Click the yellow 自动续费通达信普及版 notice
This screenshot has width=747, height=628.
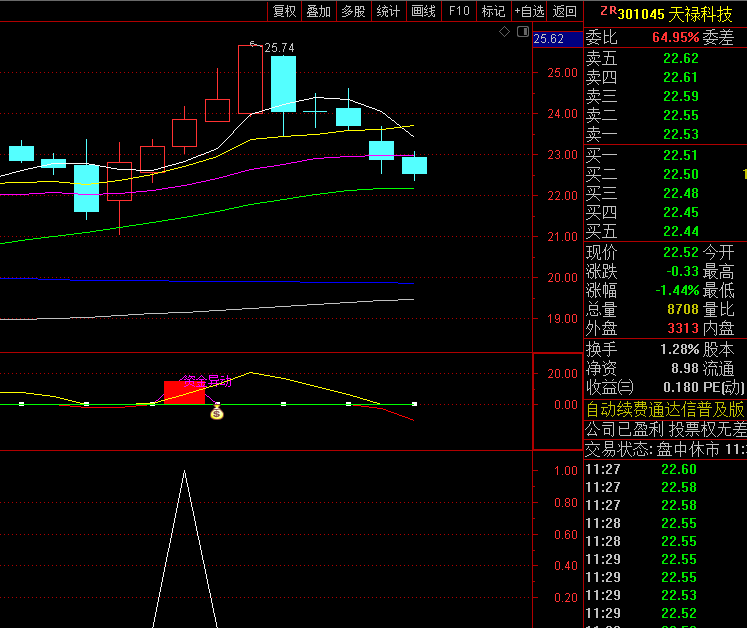(x=665, y=409)
